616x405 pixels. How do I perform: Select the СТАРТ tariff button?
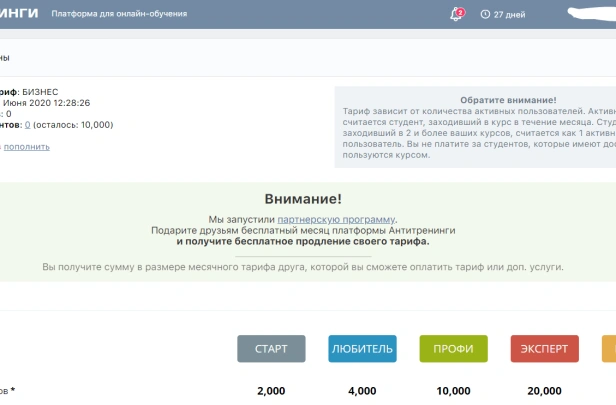[x=271, y=349]
